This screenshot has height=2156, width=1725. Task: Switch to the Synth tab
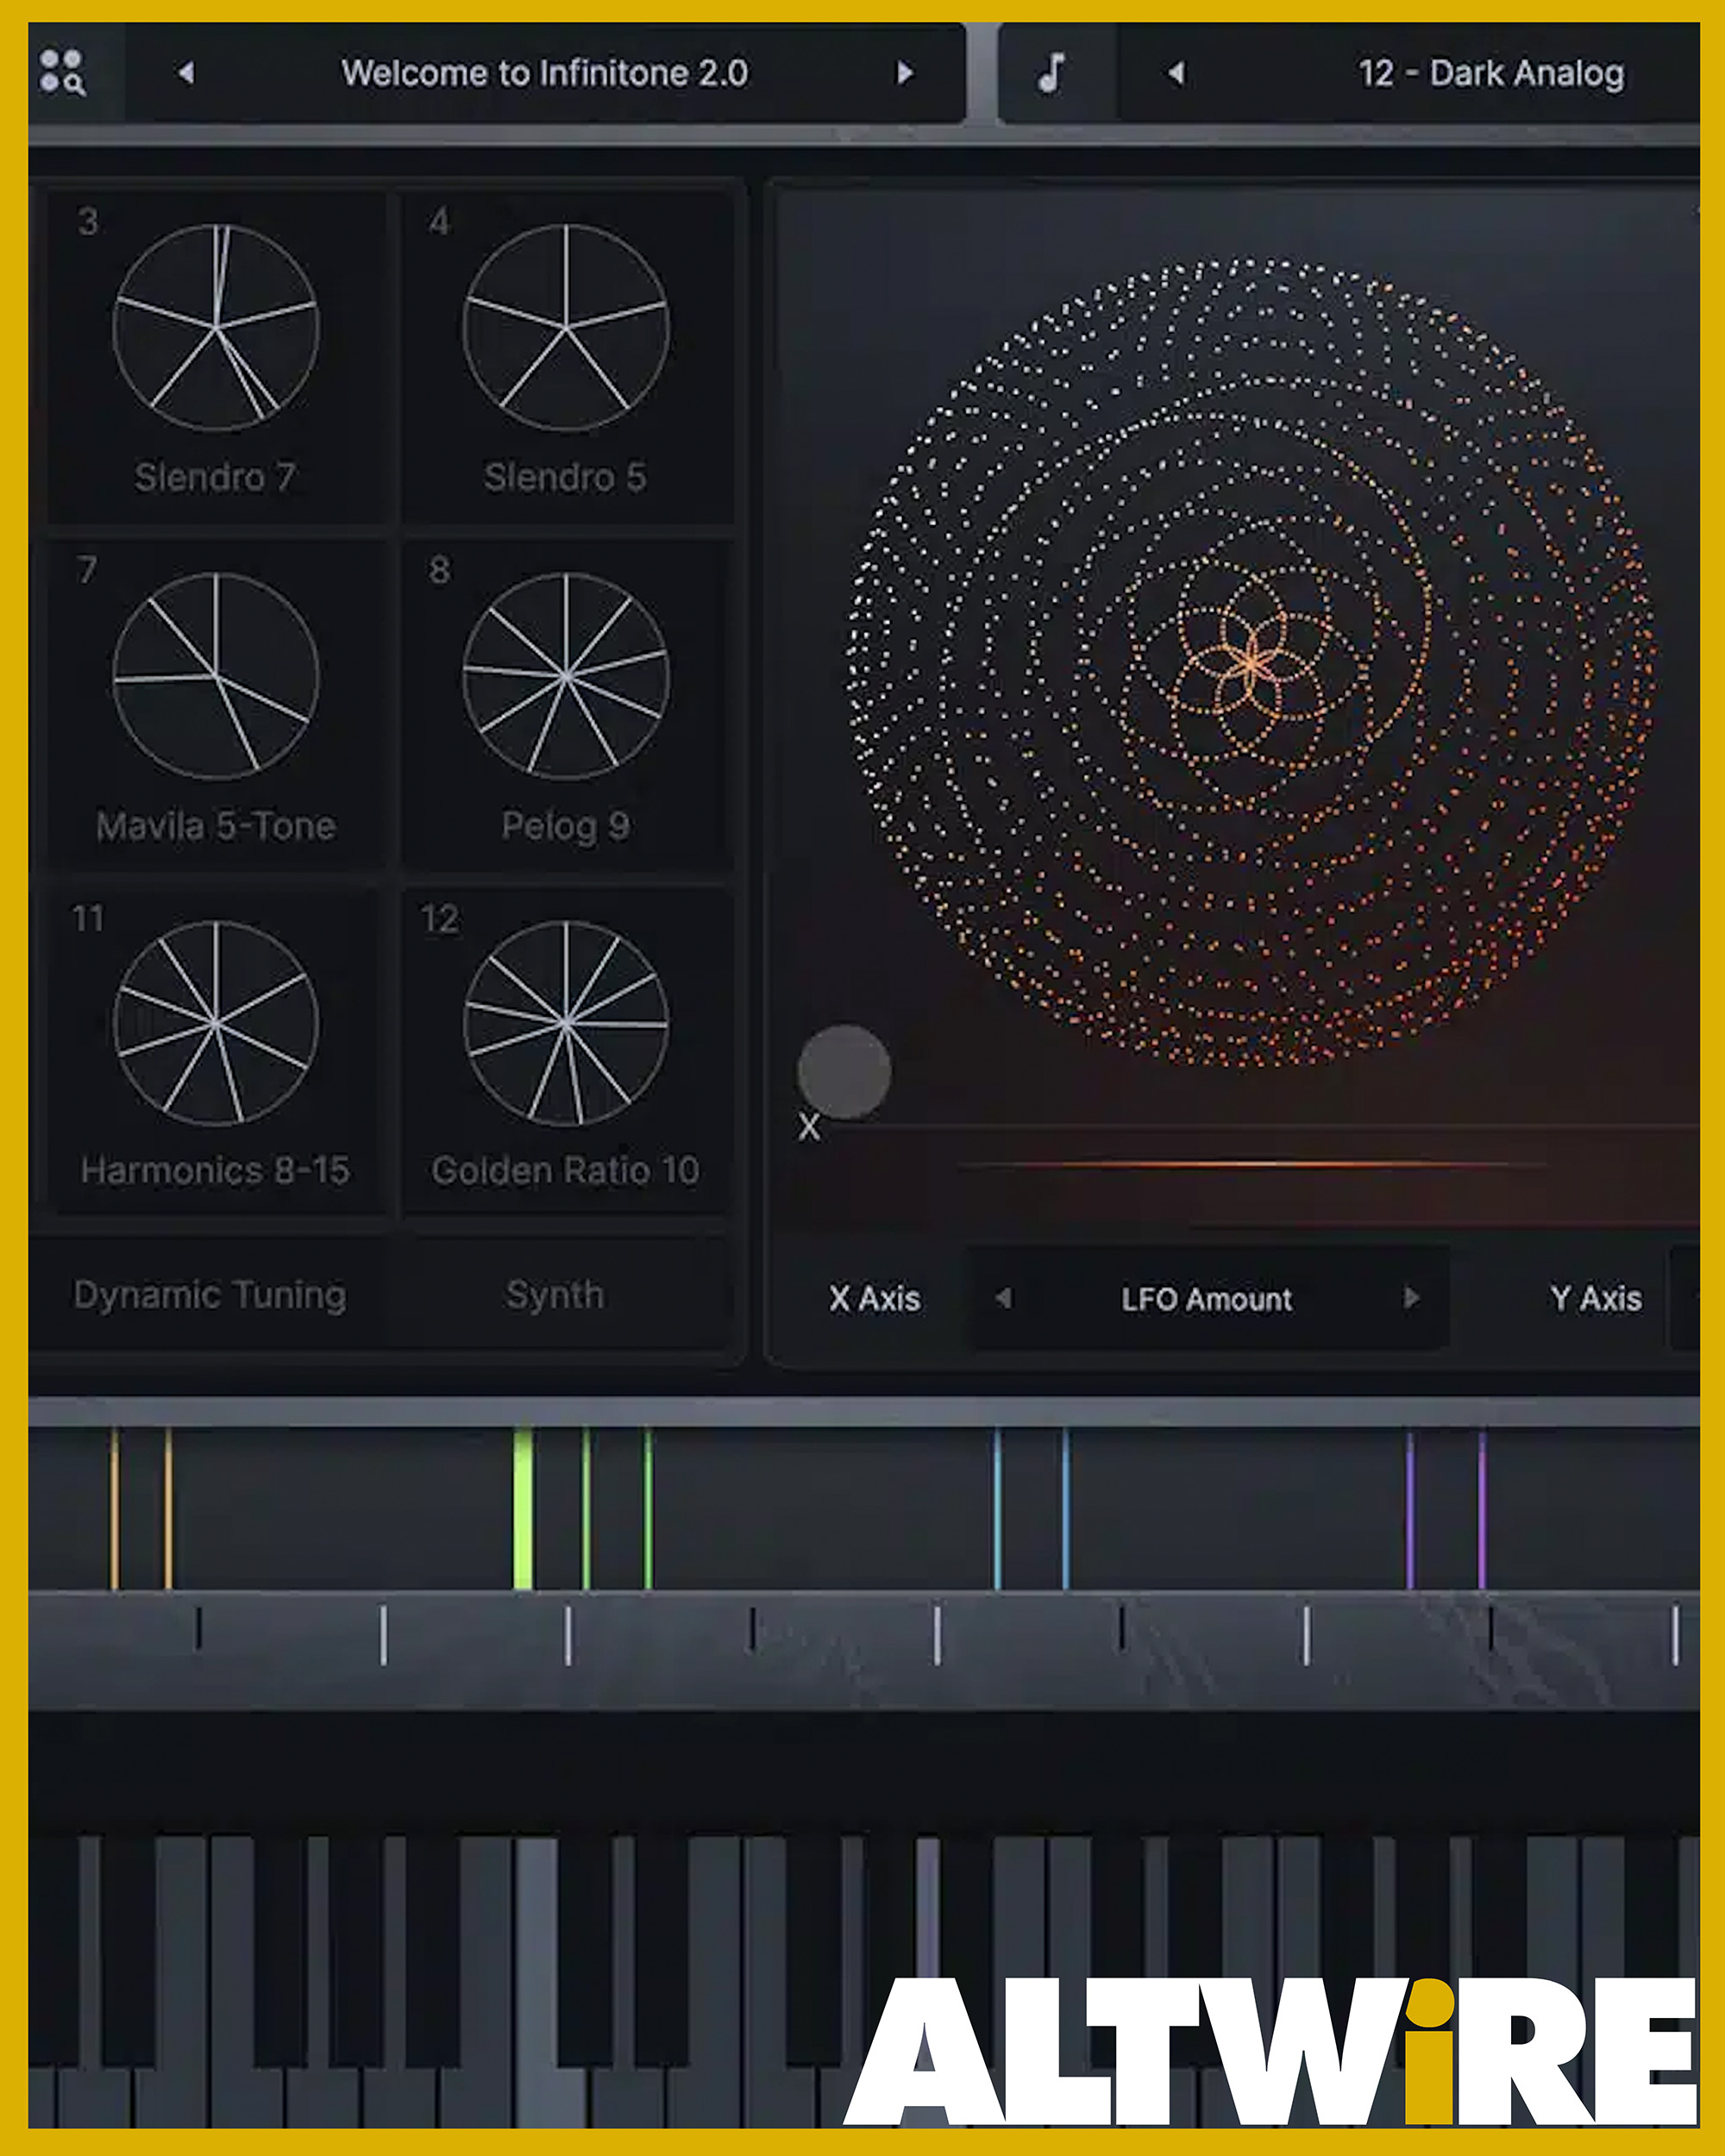pyautogui.click(x=555, y=1294)
